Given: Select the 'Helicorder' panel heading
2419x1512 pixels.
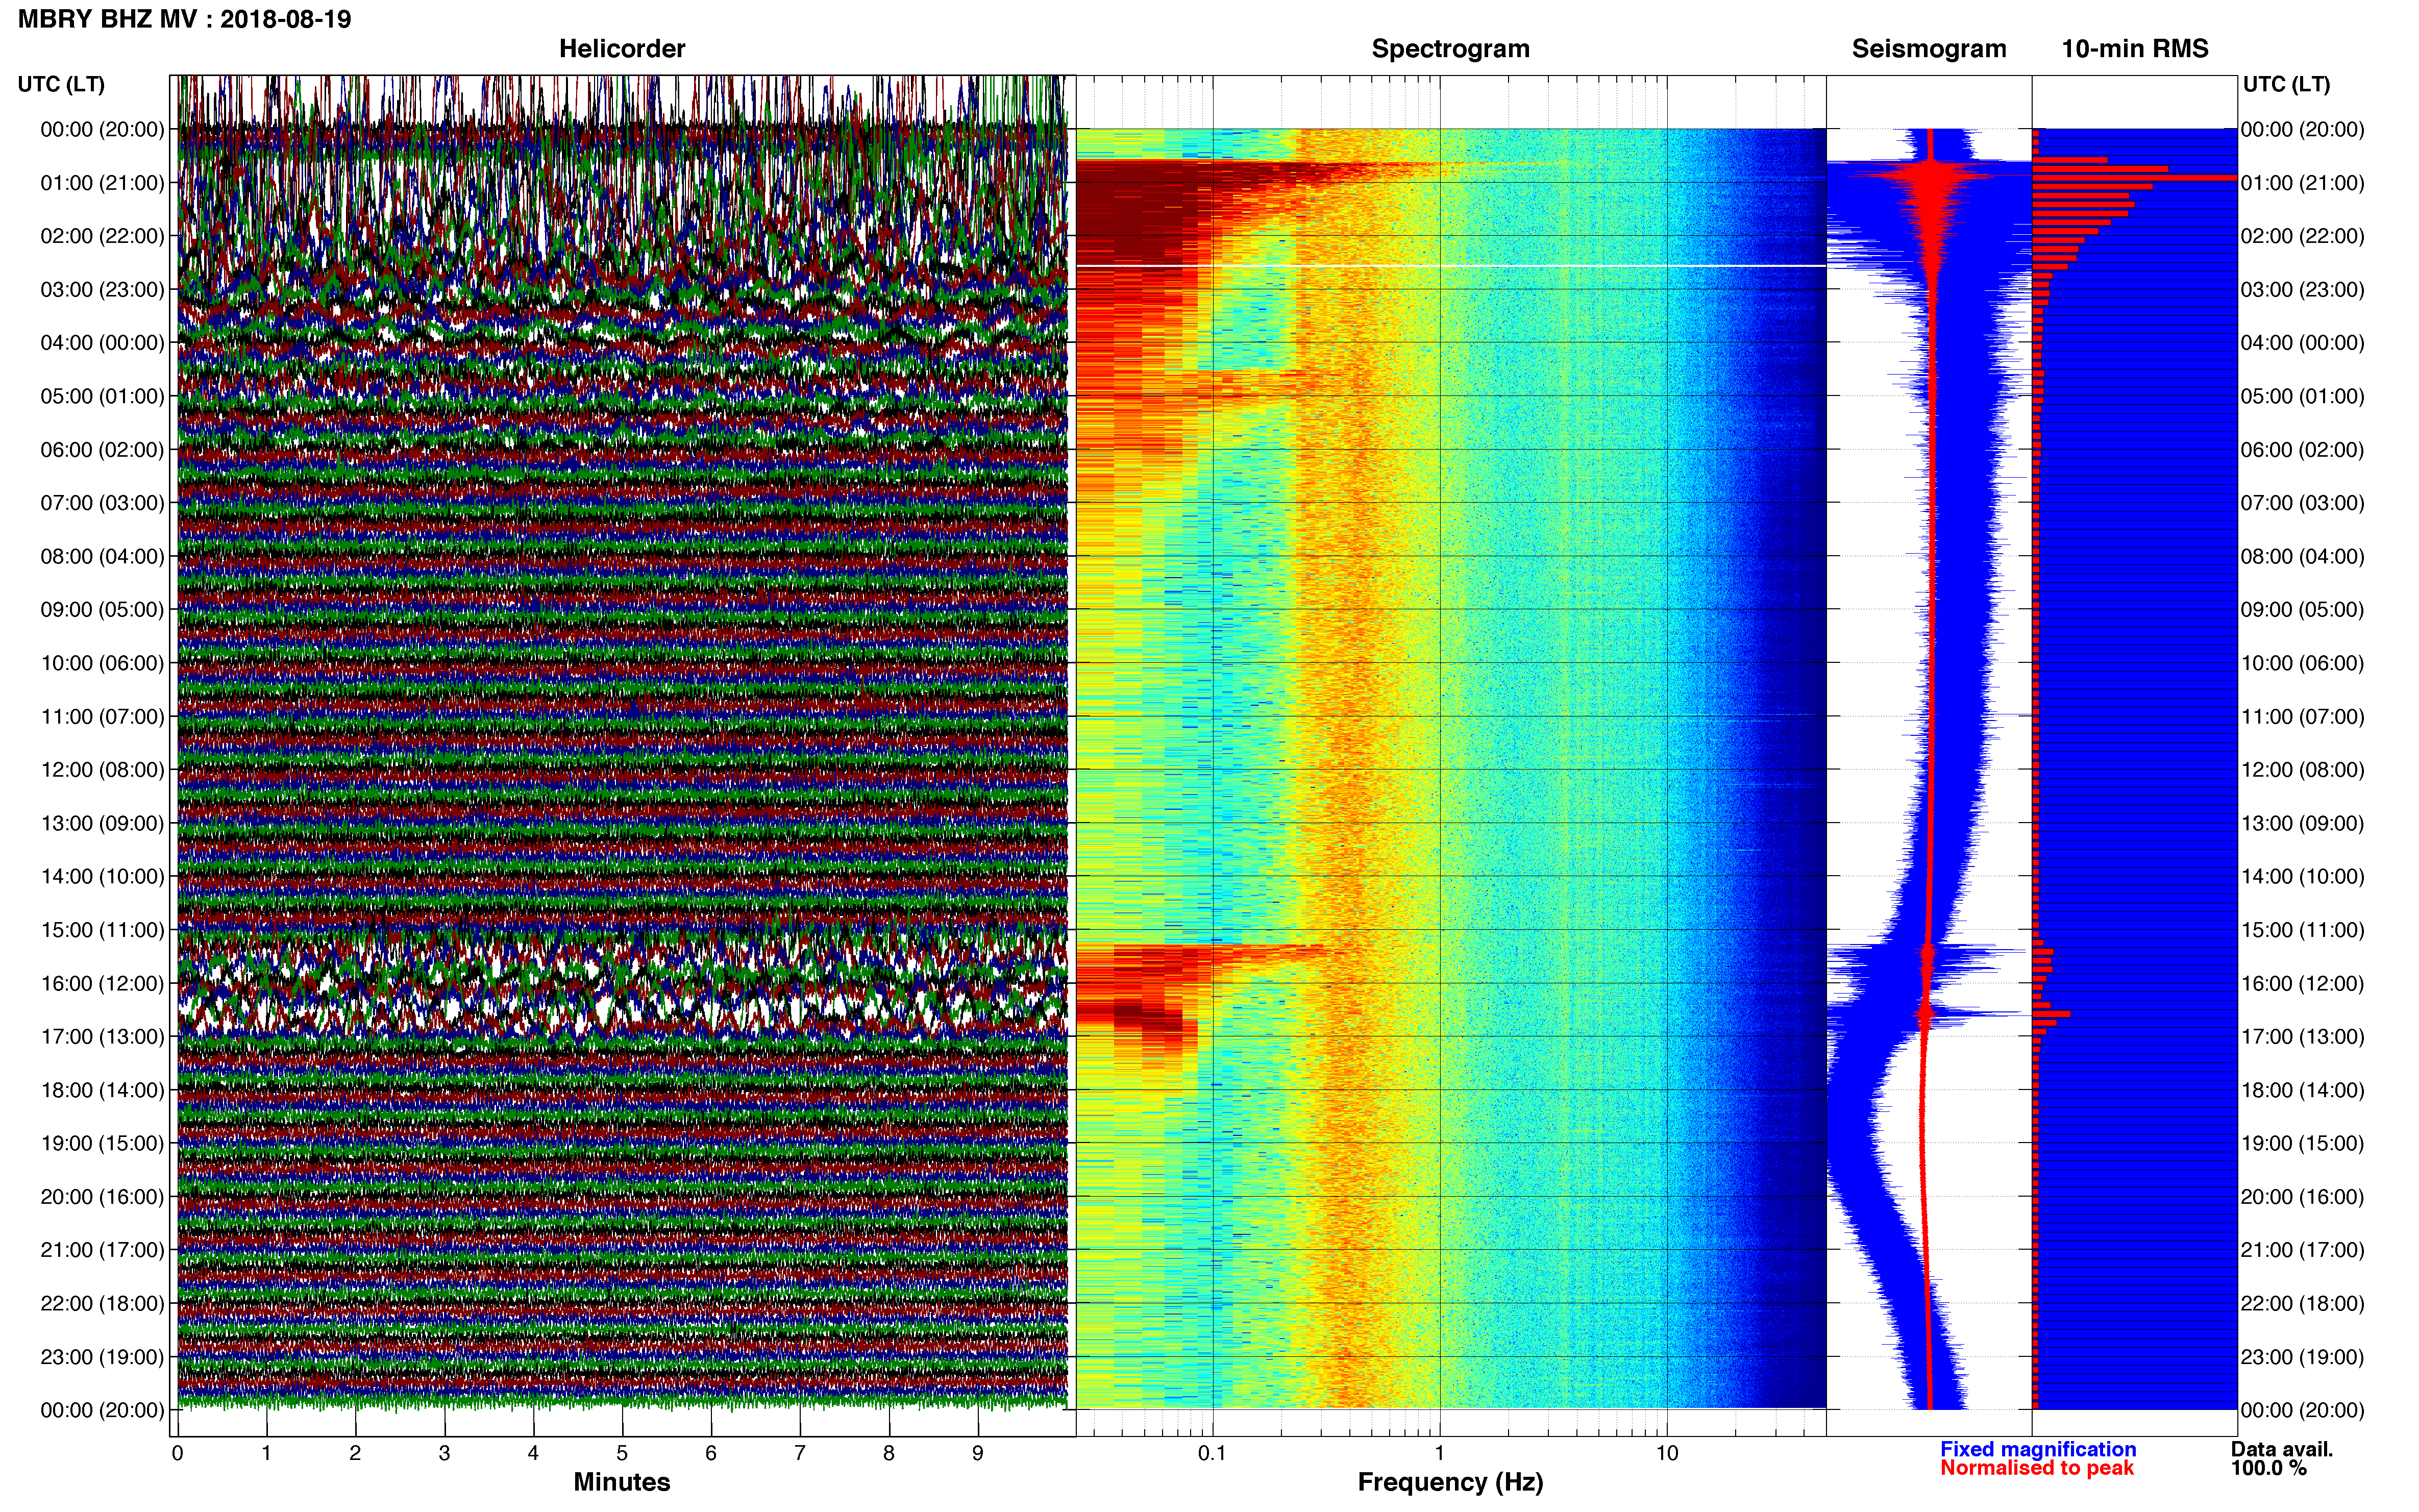Looking at the screenshot, I should [x=622, y=49].
